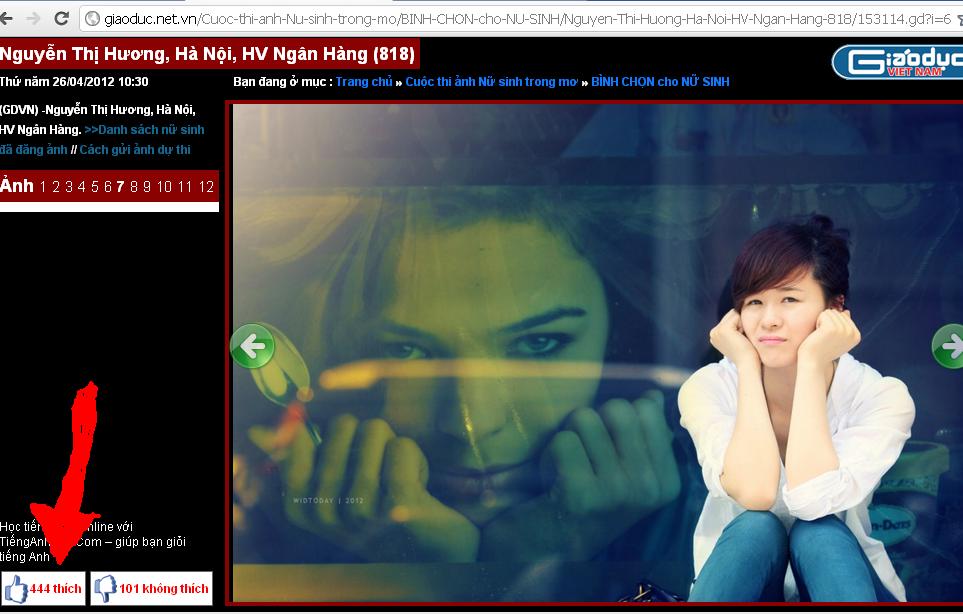Open the 'Cuộc thi ảnh Nữ sinh trong mơ' link
The height and width of the screenshot is (614, 963).
pos(491,82)
